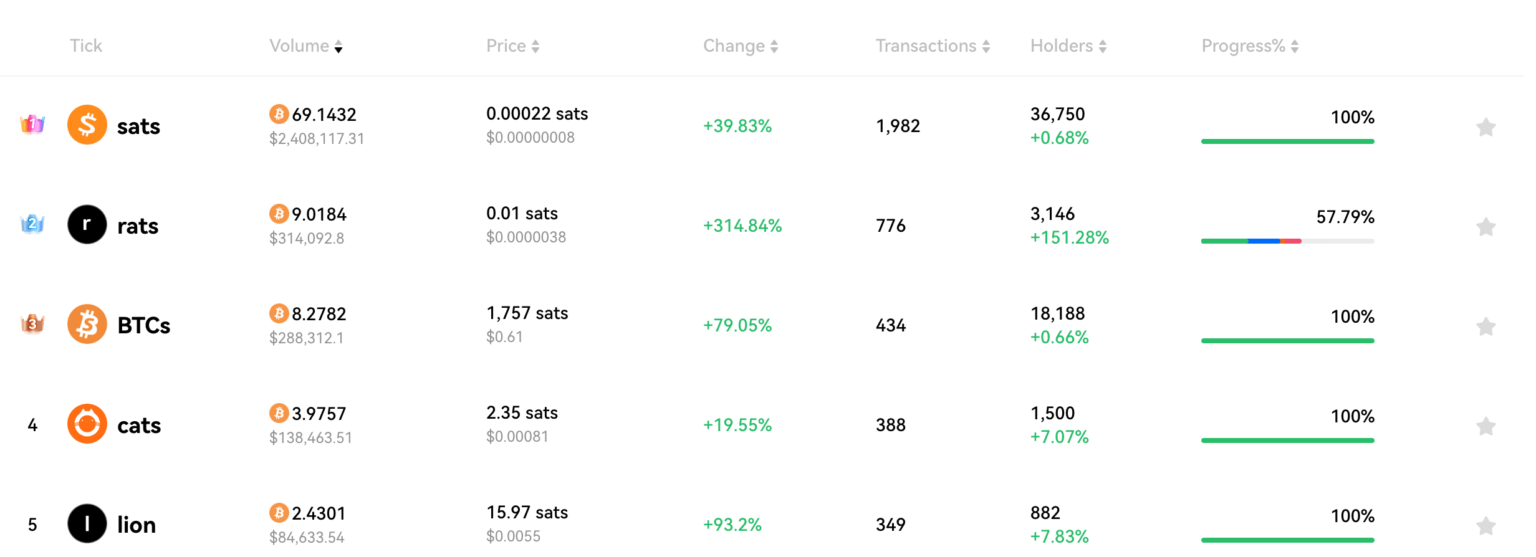Click the rank 3 crown badge
1536x557 pixels.
[x=32, y=324]
